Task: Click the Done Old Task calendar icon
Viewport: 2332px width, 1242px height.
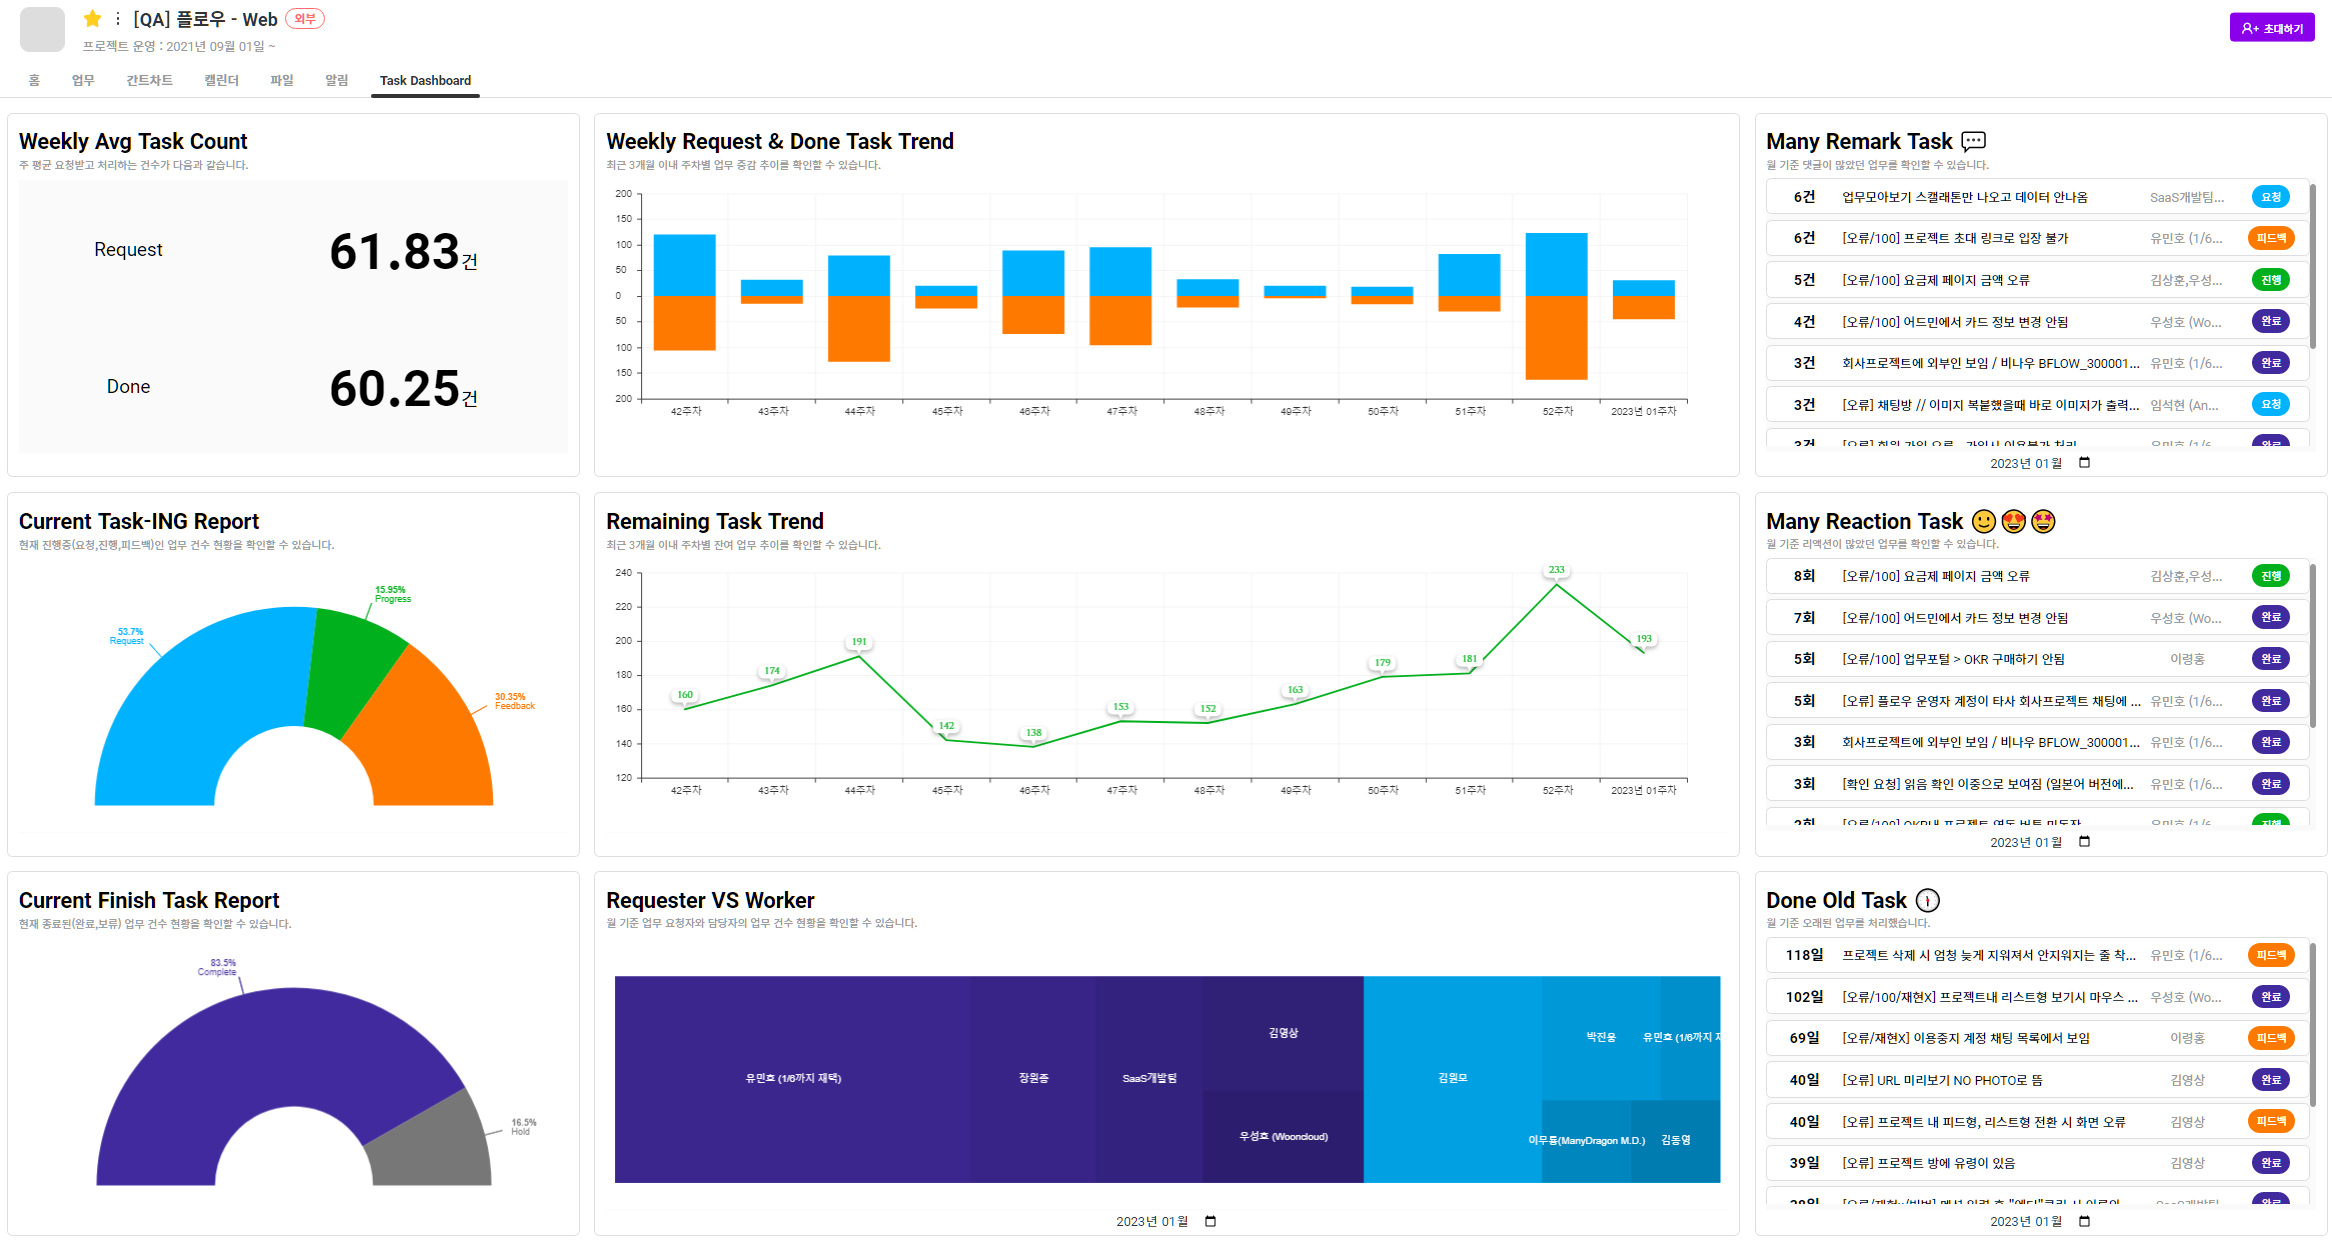Action: (x=2084, y=1221)
